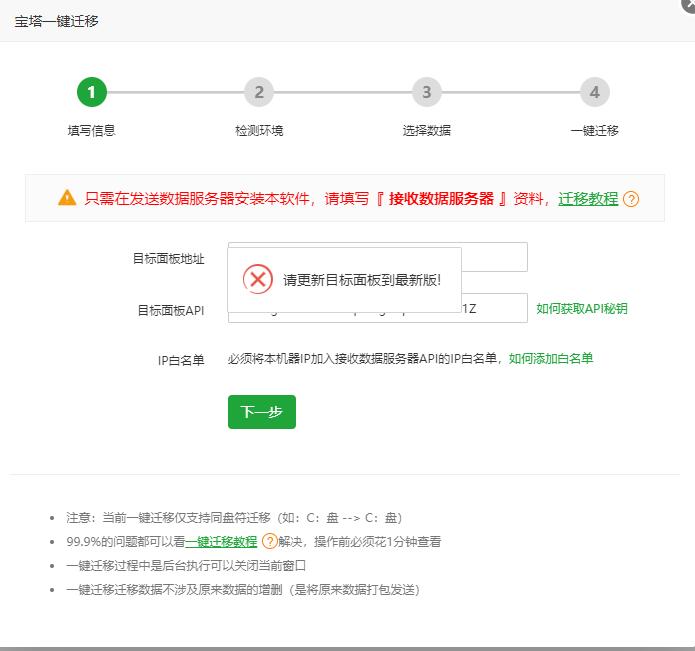This screenshot has height=651, width=695.
Task: Focus the 目标面板API input field
Action: point(494,308)
